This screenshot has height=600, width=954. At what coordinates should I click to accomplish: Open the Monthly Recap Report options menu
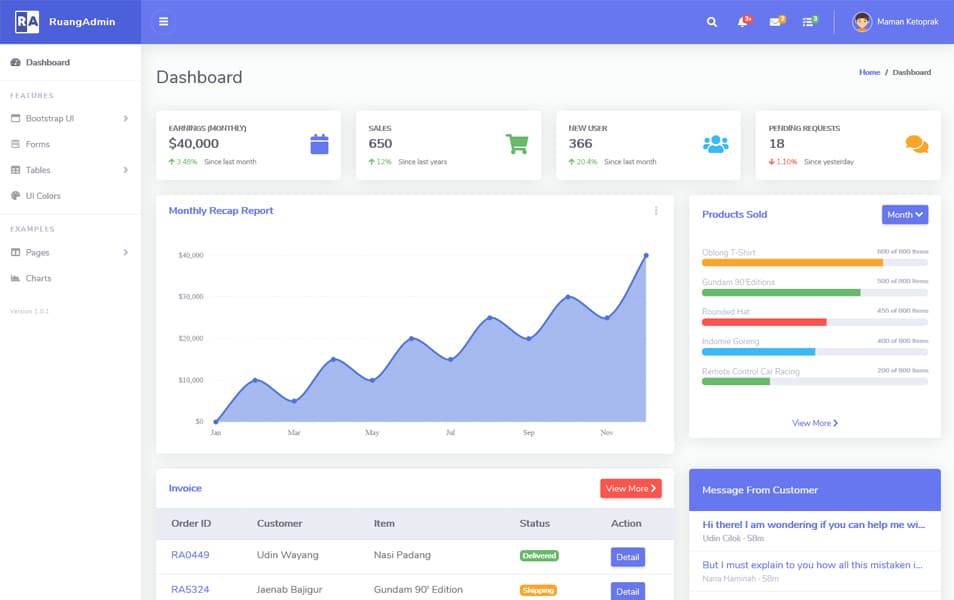point(656,211)
